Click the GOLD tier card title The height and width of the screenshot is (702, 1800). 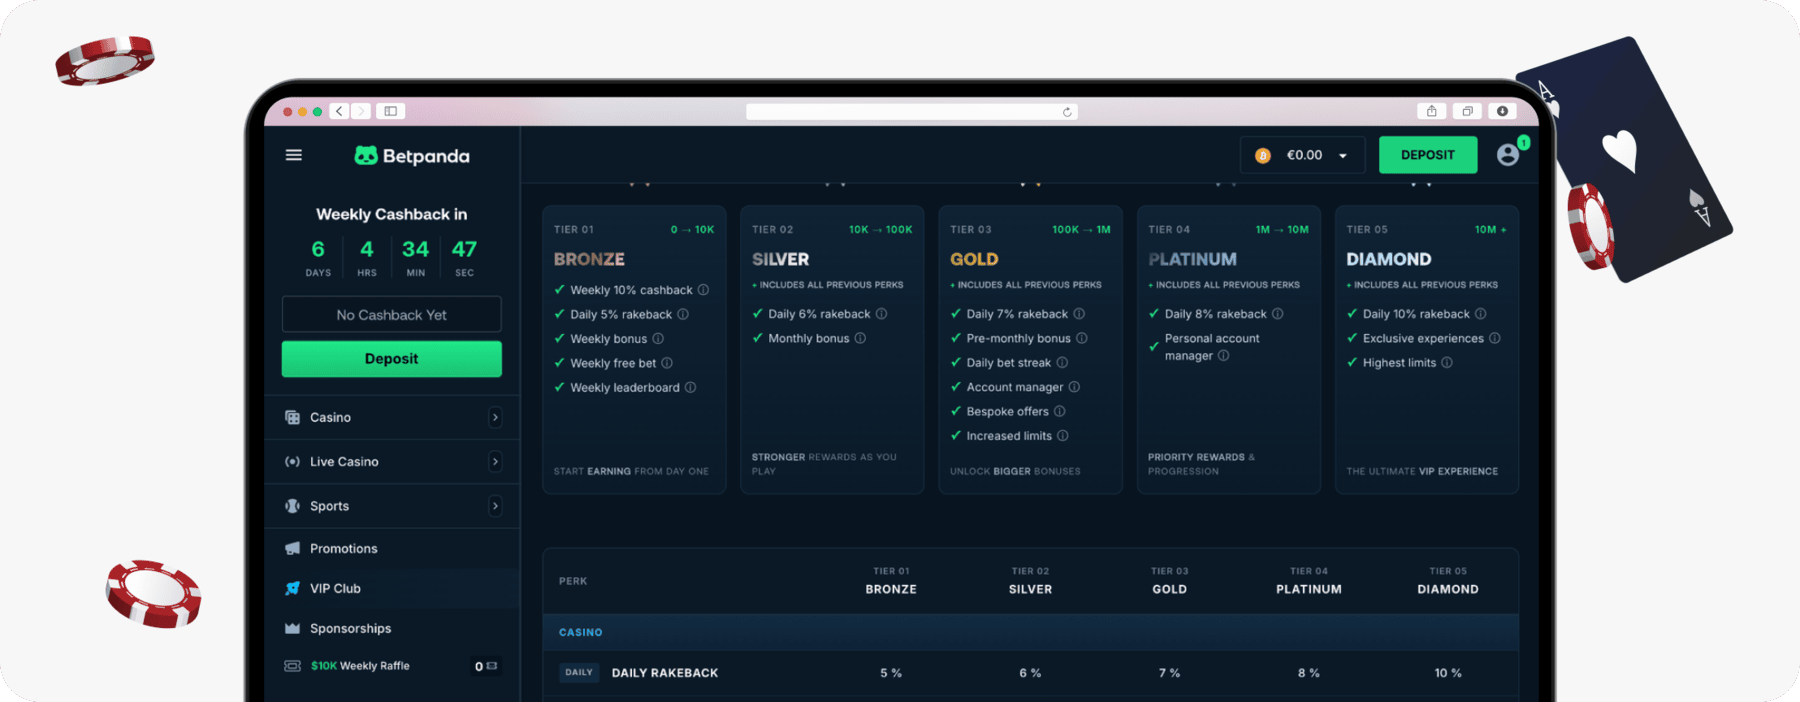coord(974,259)
